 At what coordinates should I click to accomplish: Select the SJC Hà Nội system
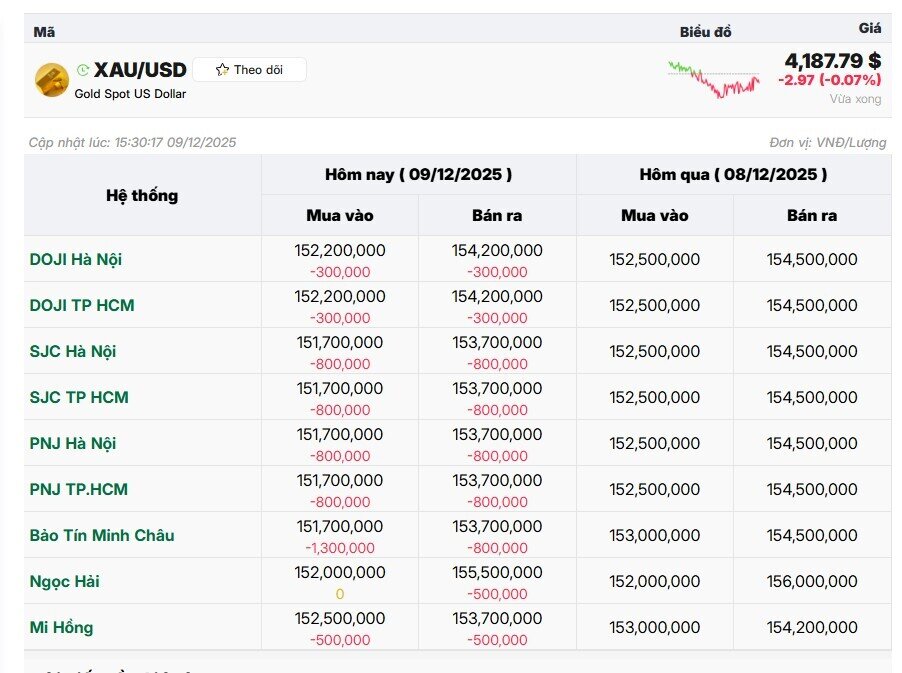coord(73,351)
